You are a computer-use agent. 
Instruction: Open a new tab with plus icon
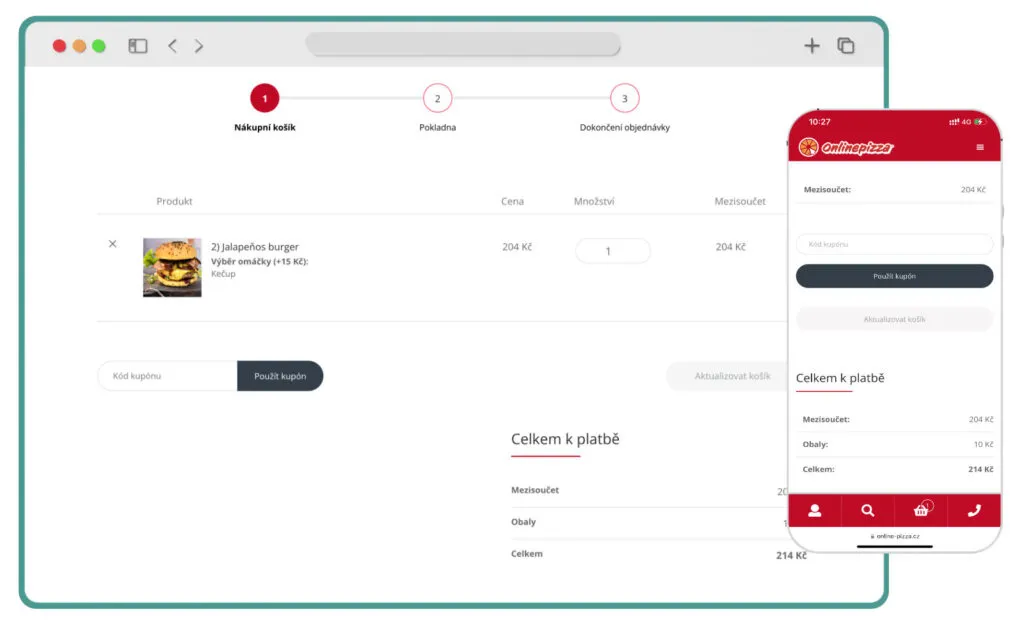pyautogui.click(x=812, y=46)
